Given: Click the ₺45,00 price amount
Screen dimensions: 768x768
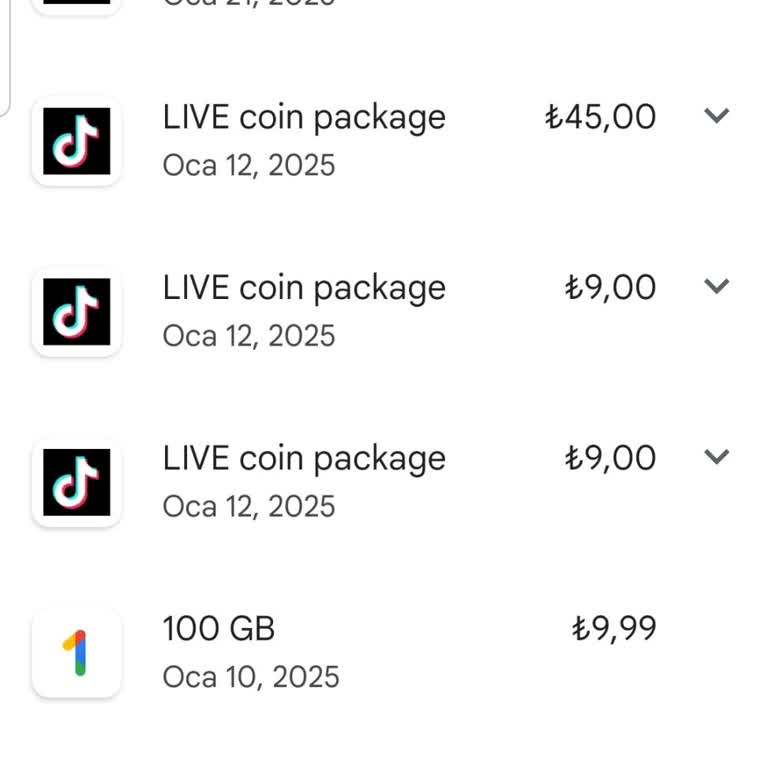Looking at the screenshot, I should [x=600, y=117].
